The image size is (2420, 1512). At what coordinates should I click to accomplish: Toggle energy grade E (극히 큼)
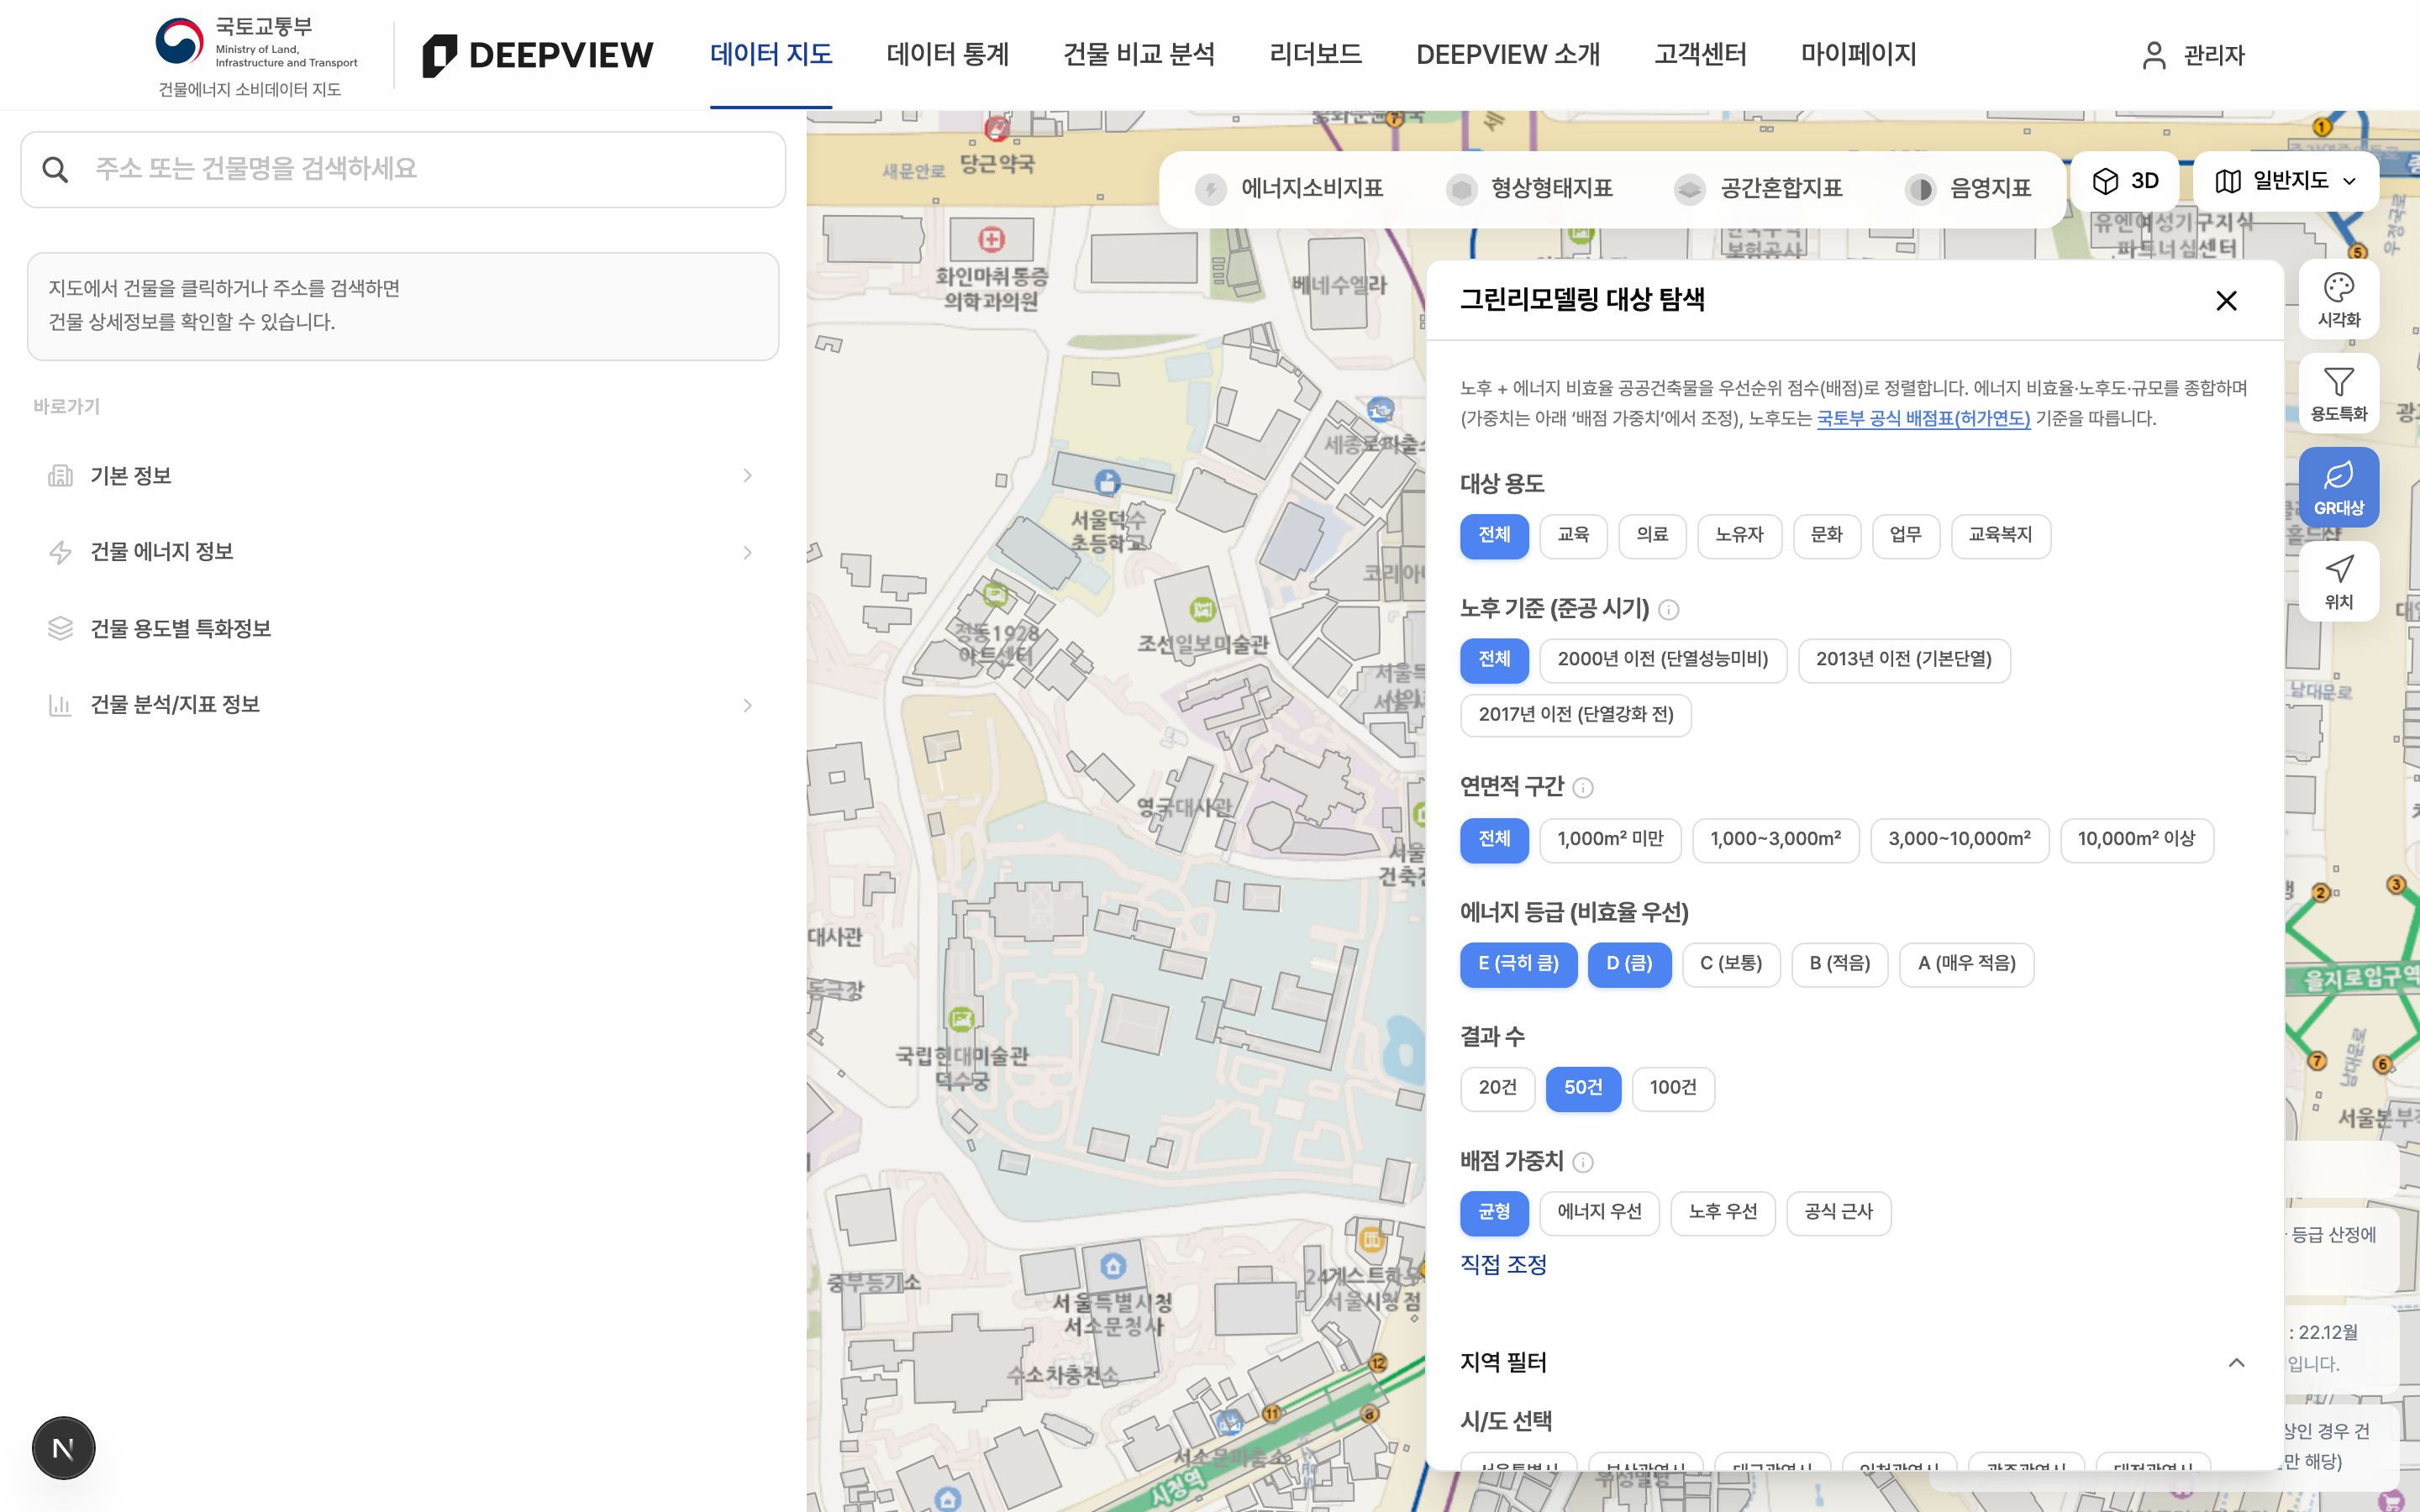1518,964
